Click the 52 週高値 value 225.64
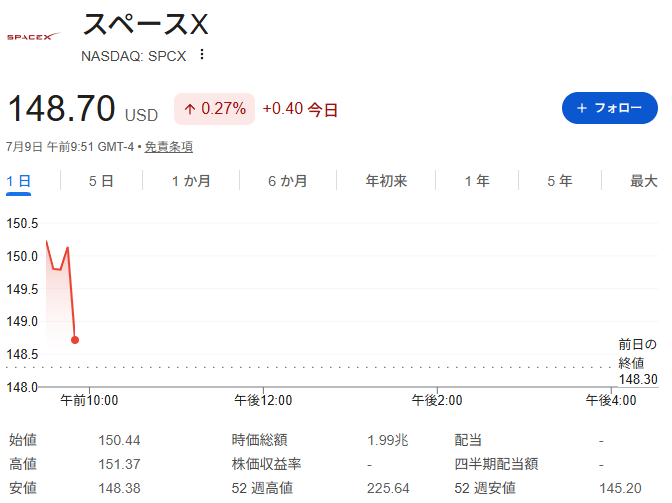 388,488
